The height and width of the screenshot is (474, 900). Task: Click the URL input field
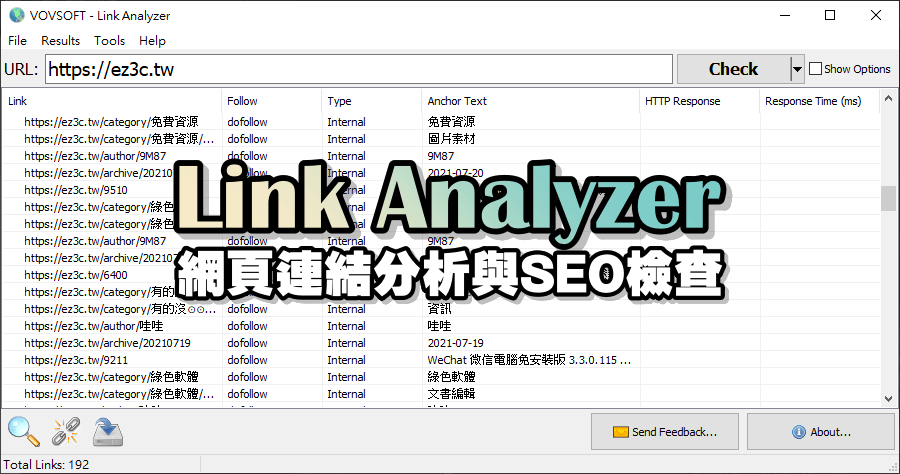click(x=359, y=69)
